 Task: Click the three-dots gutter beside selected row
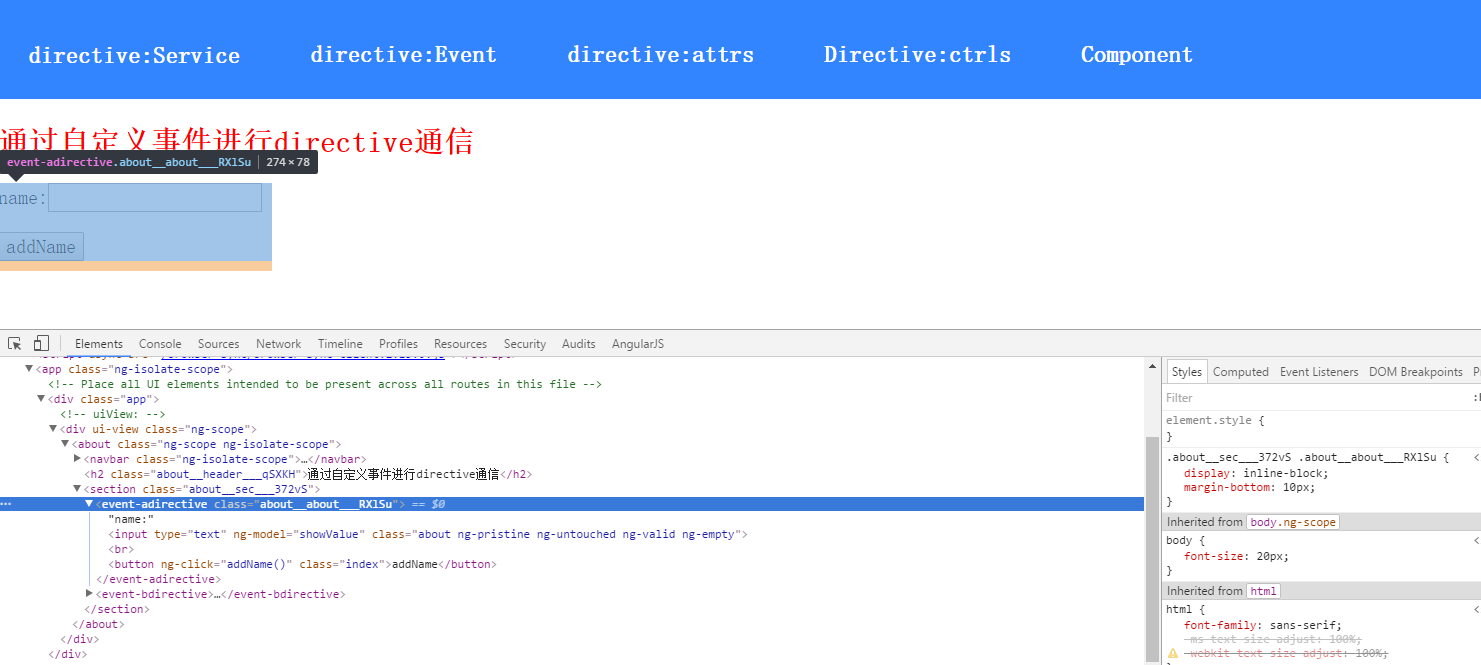6,505
